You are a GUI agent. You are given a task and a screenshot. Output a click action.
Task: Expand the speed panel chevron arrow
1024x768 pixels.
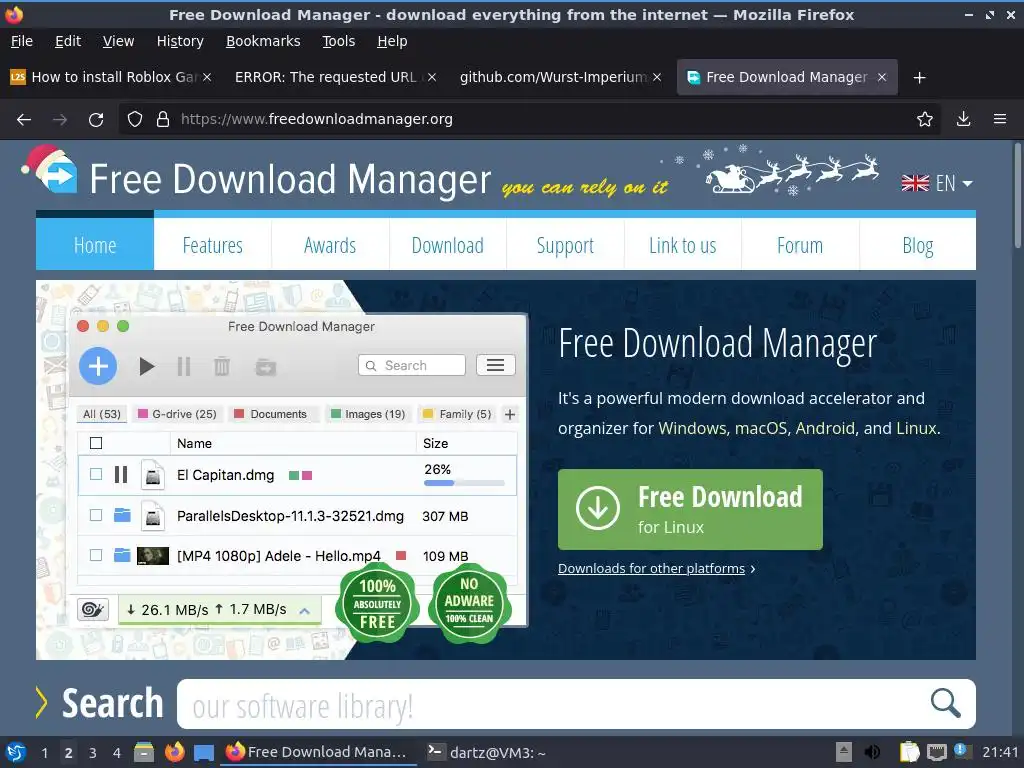(304, 611)
